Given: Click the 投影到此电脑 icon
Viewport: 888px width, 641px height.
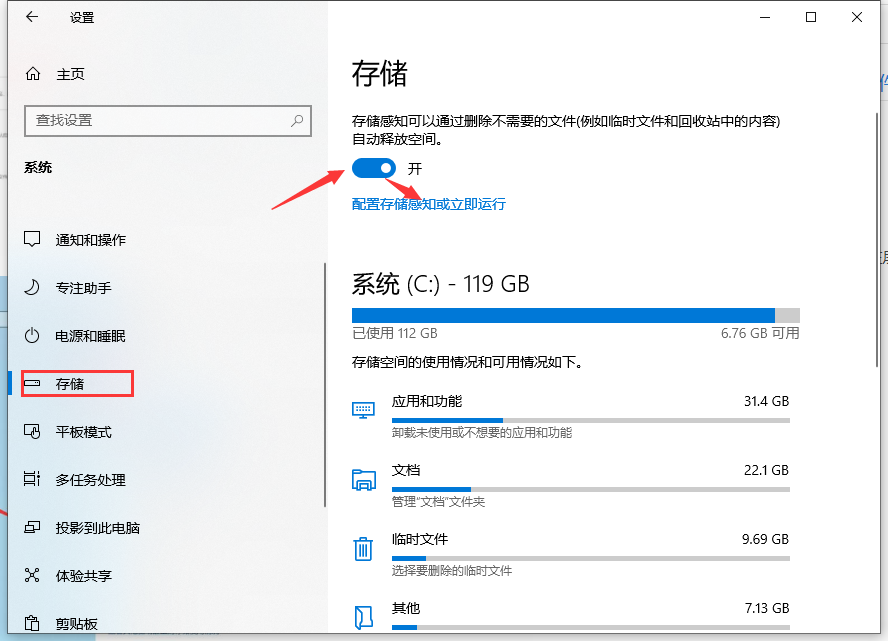Looking at the screenshot, I should pyautogui.click(x=33, y=528).
